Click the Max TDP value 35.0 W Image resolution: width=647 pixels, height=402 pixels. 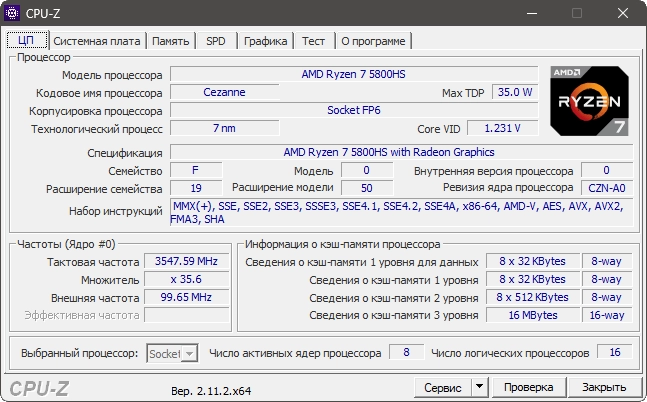tap(515, 92)
